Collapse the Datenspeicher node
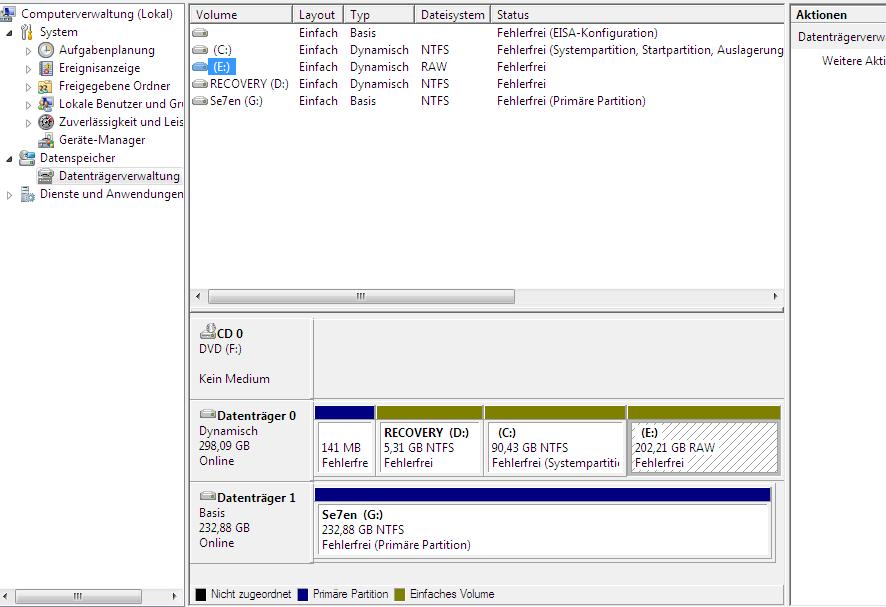 coord(9,159)
